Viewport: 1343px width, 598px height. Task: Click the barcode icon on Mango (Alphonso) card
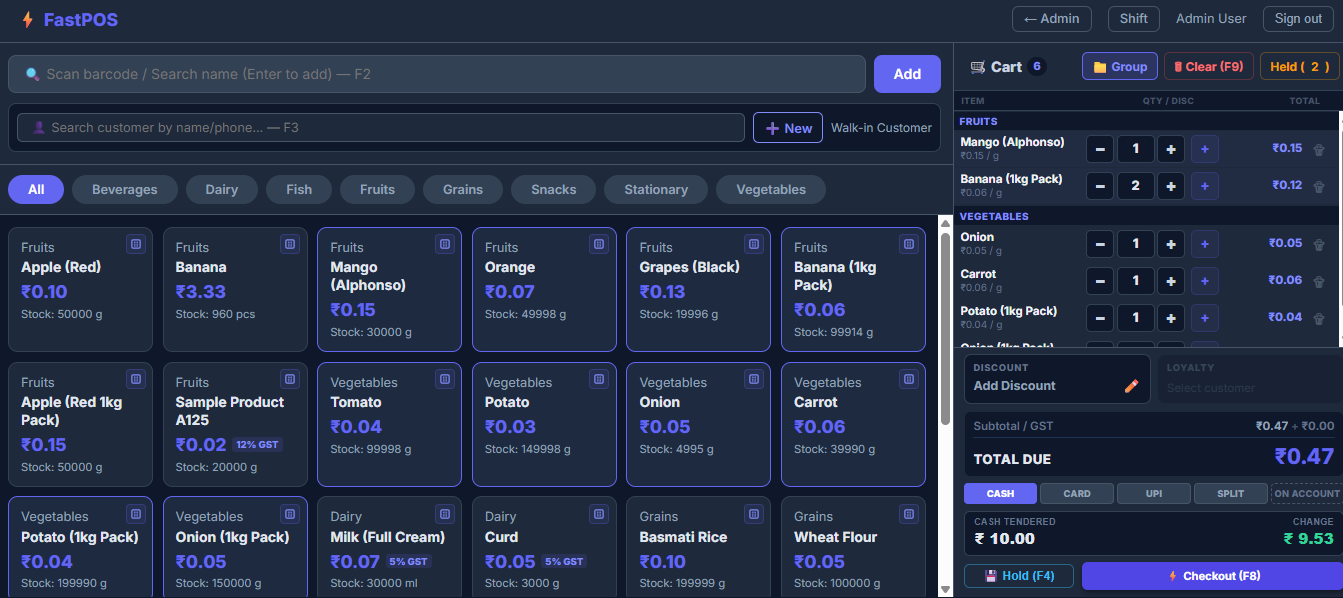click(x=444, y=244)
